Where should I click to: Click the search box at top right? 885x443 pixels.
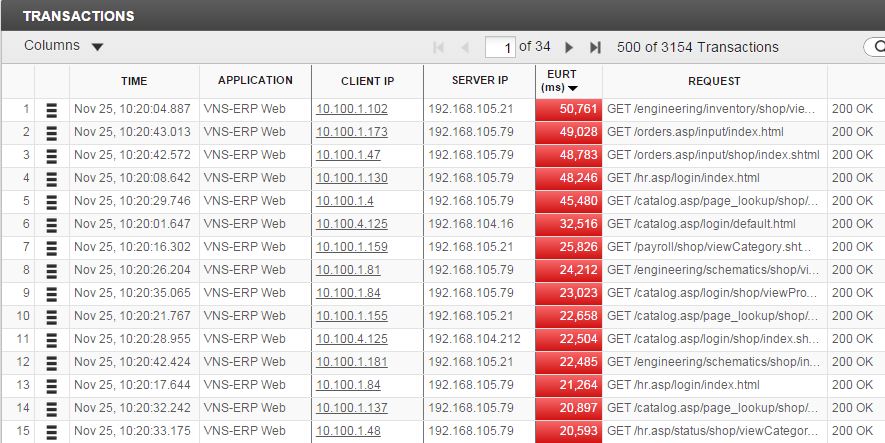coord(874,47)
